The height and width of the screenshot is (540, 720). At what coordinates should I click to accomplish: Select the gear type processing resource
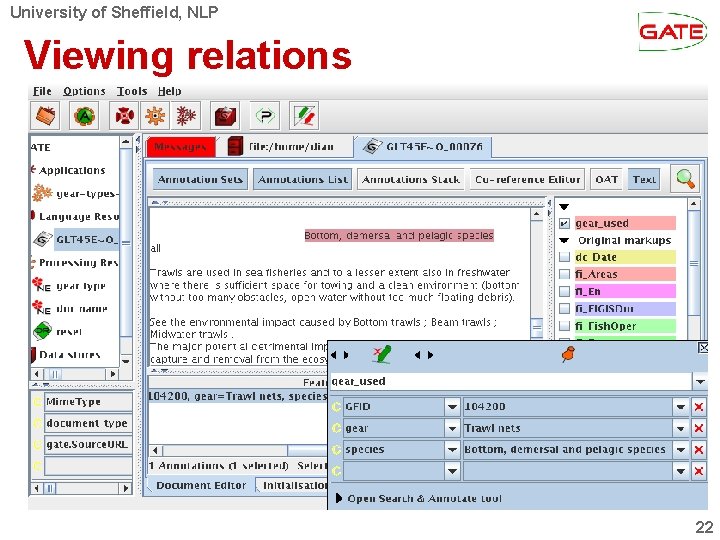(x=69, y=286)
